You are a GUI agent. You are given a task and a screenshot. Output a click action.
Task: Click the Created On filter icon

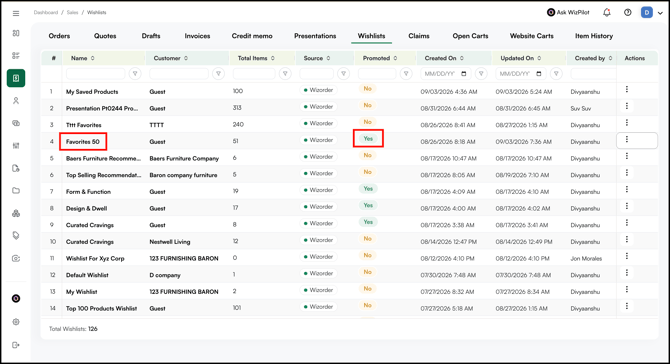[x=481, y=73]
